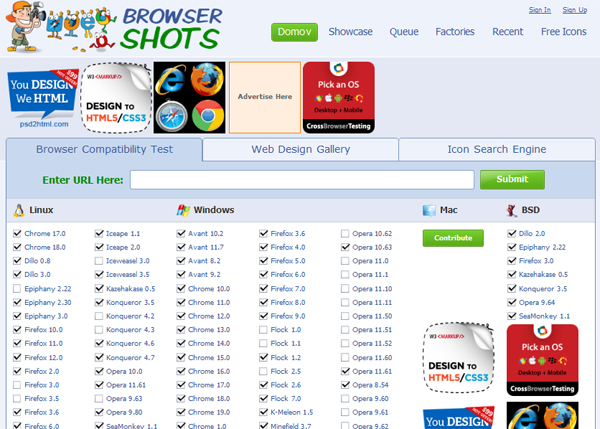Uncheck Windows Firefox 9.0
The width and height of the screenshot is (600, 429).
(x=263, y=316)
